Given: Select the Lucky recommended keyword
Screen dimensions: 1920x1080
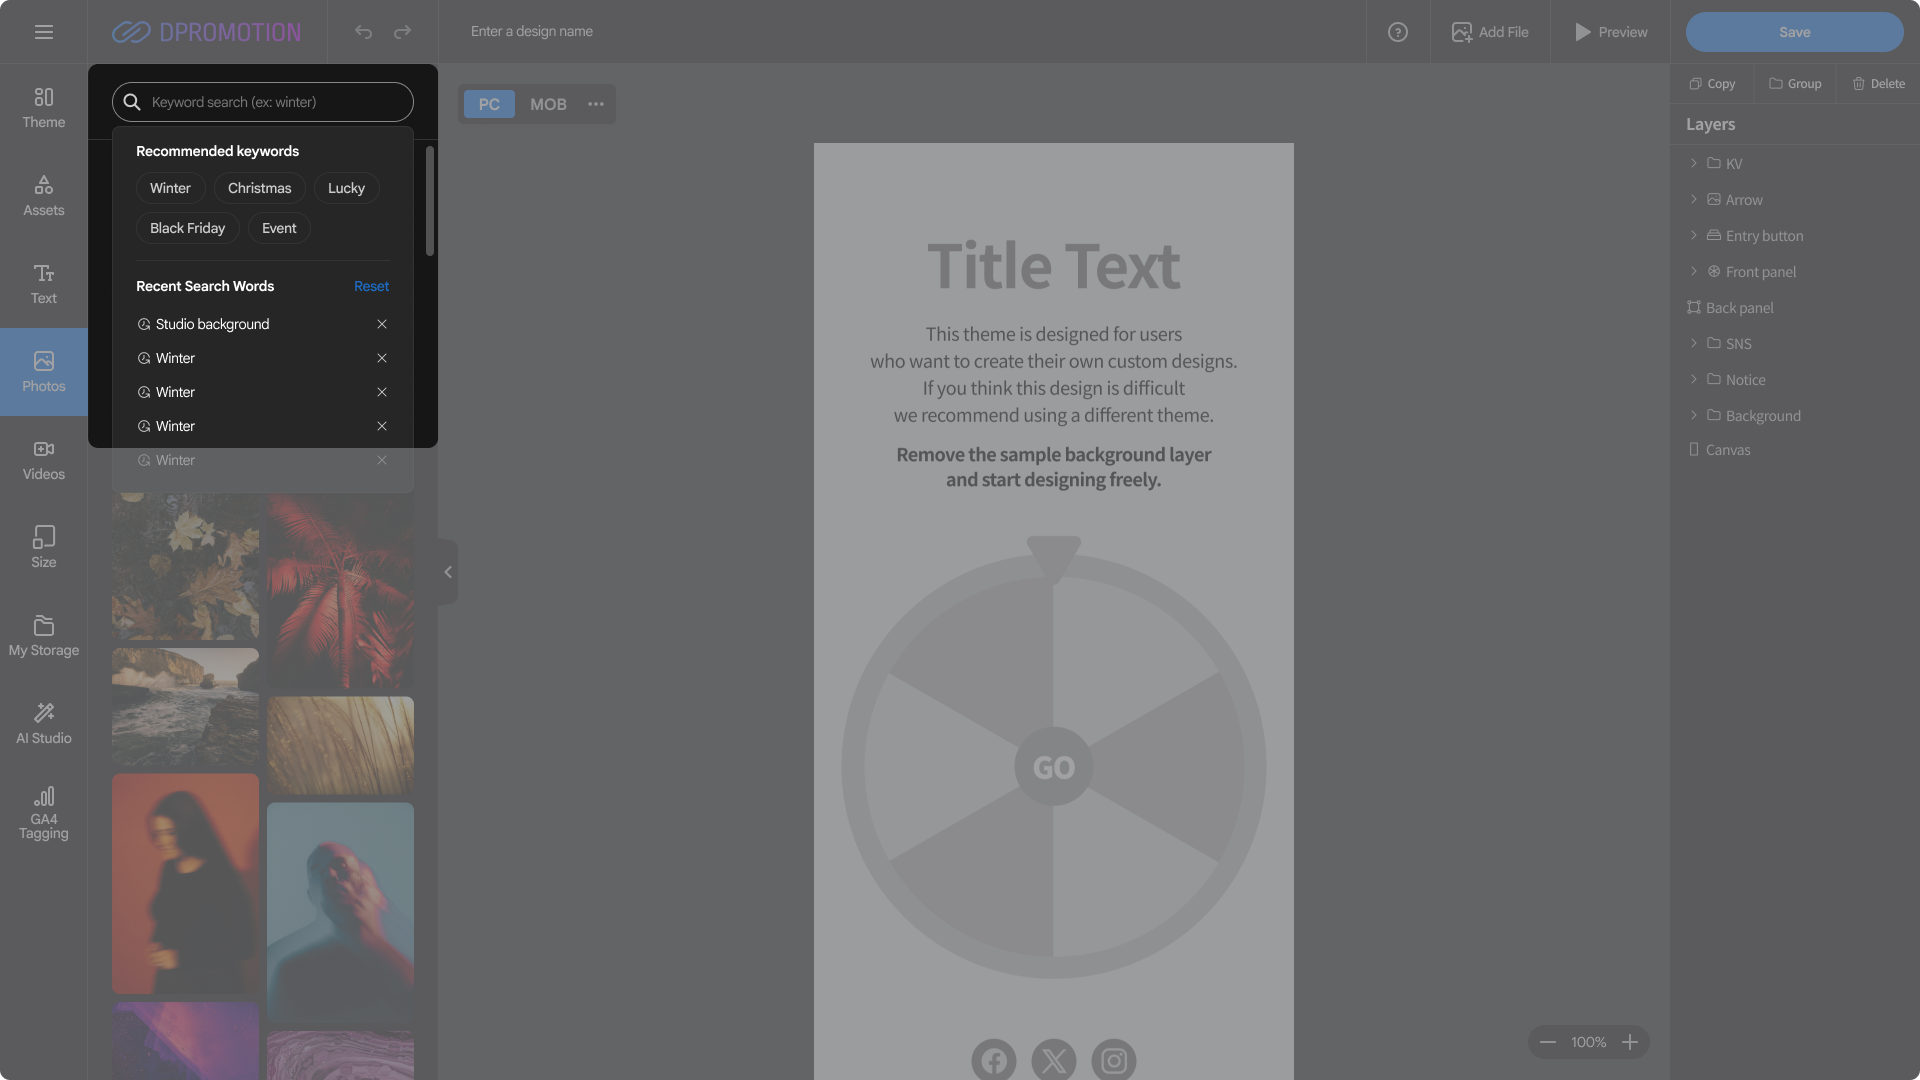Looking at the screenshot, I should point(346,188).
